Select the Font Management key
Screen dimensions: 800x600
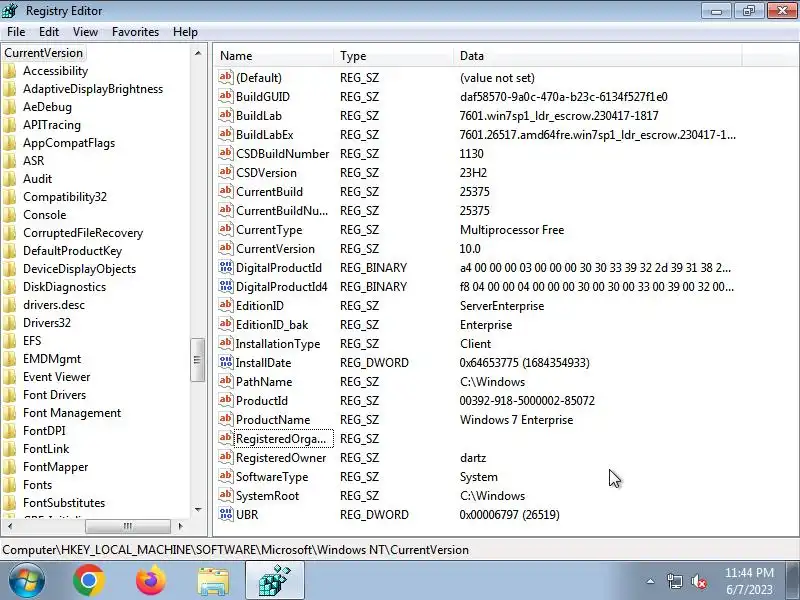tap(72, 413)
